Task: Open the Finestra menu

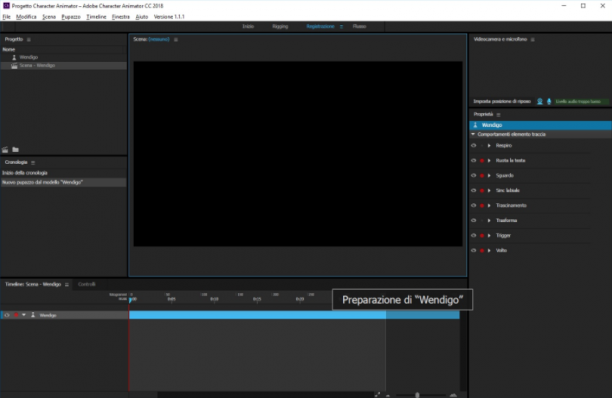Action: point(121,17)
